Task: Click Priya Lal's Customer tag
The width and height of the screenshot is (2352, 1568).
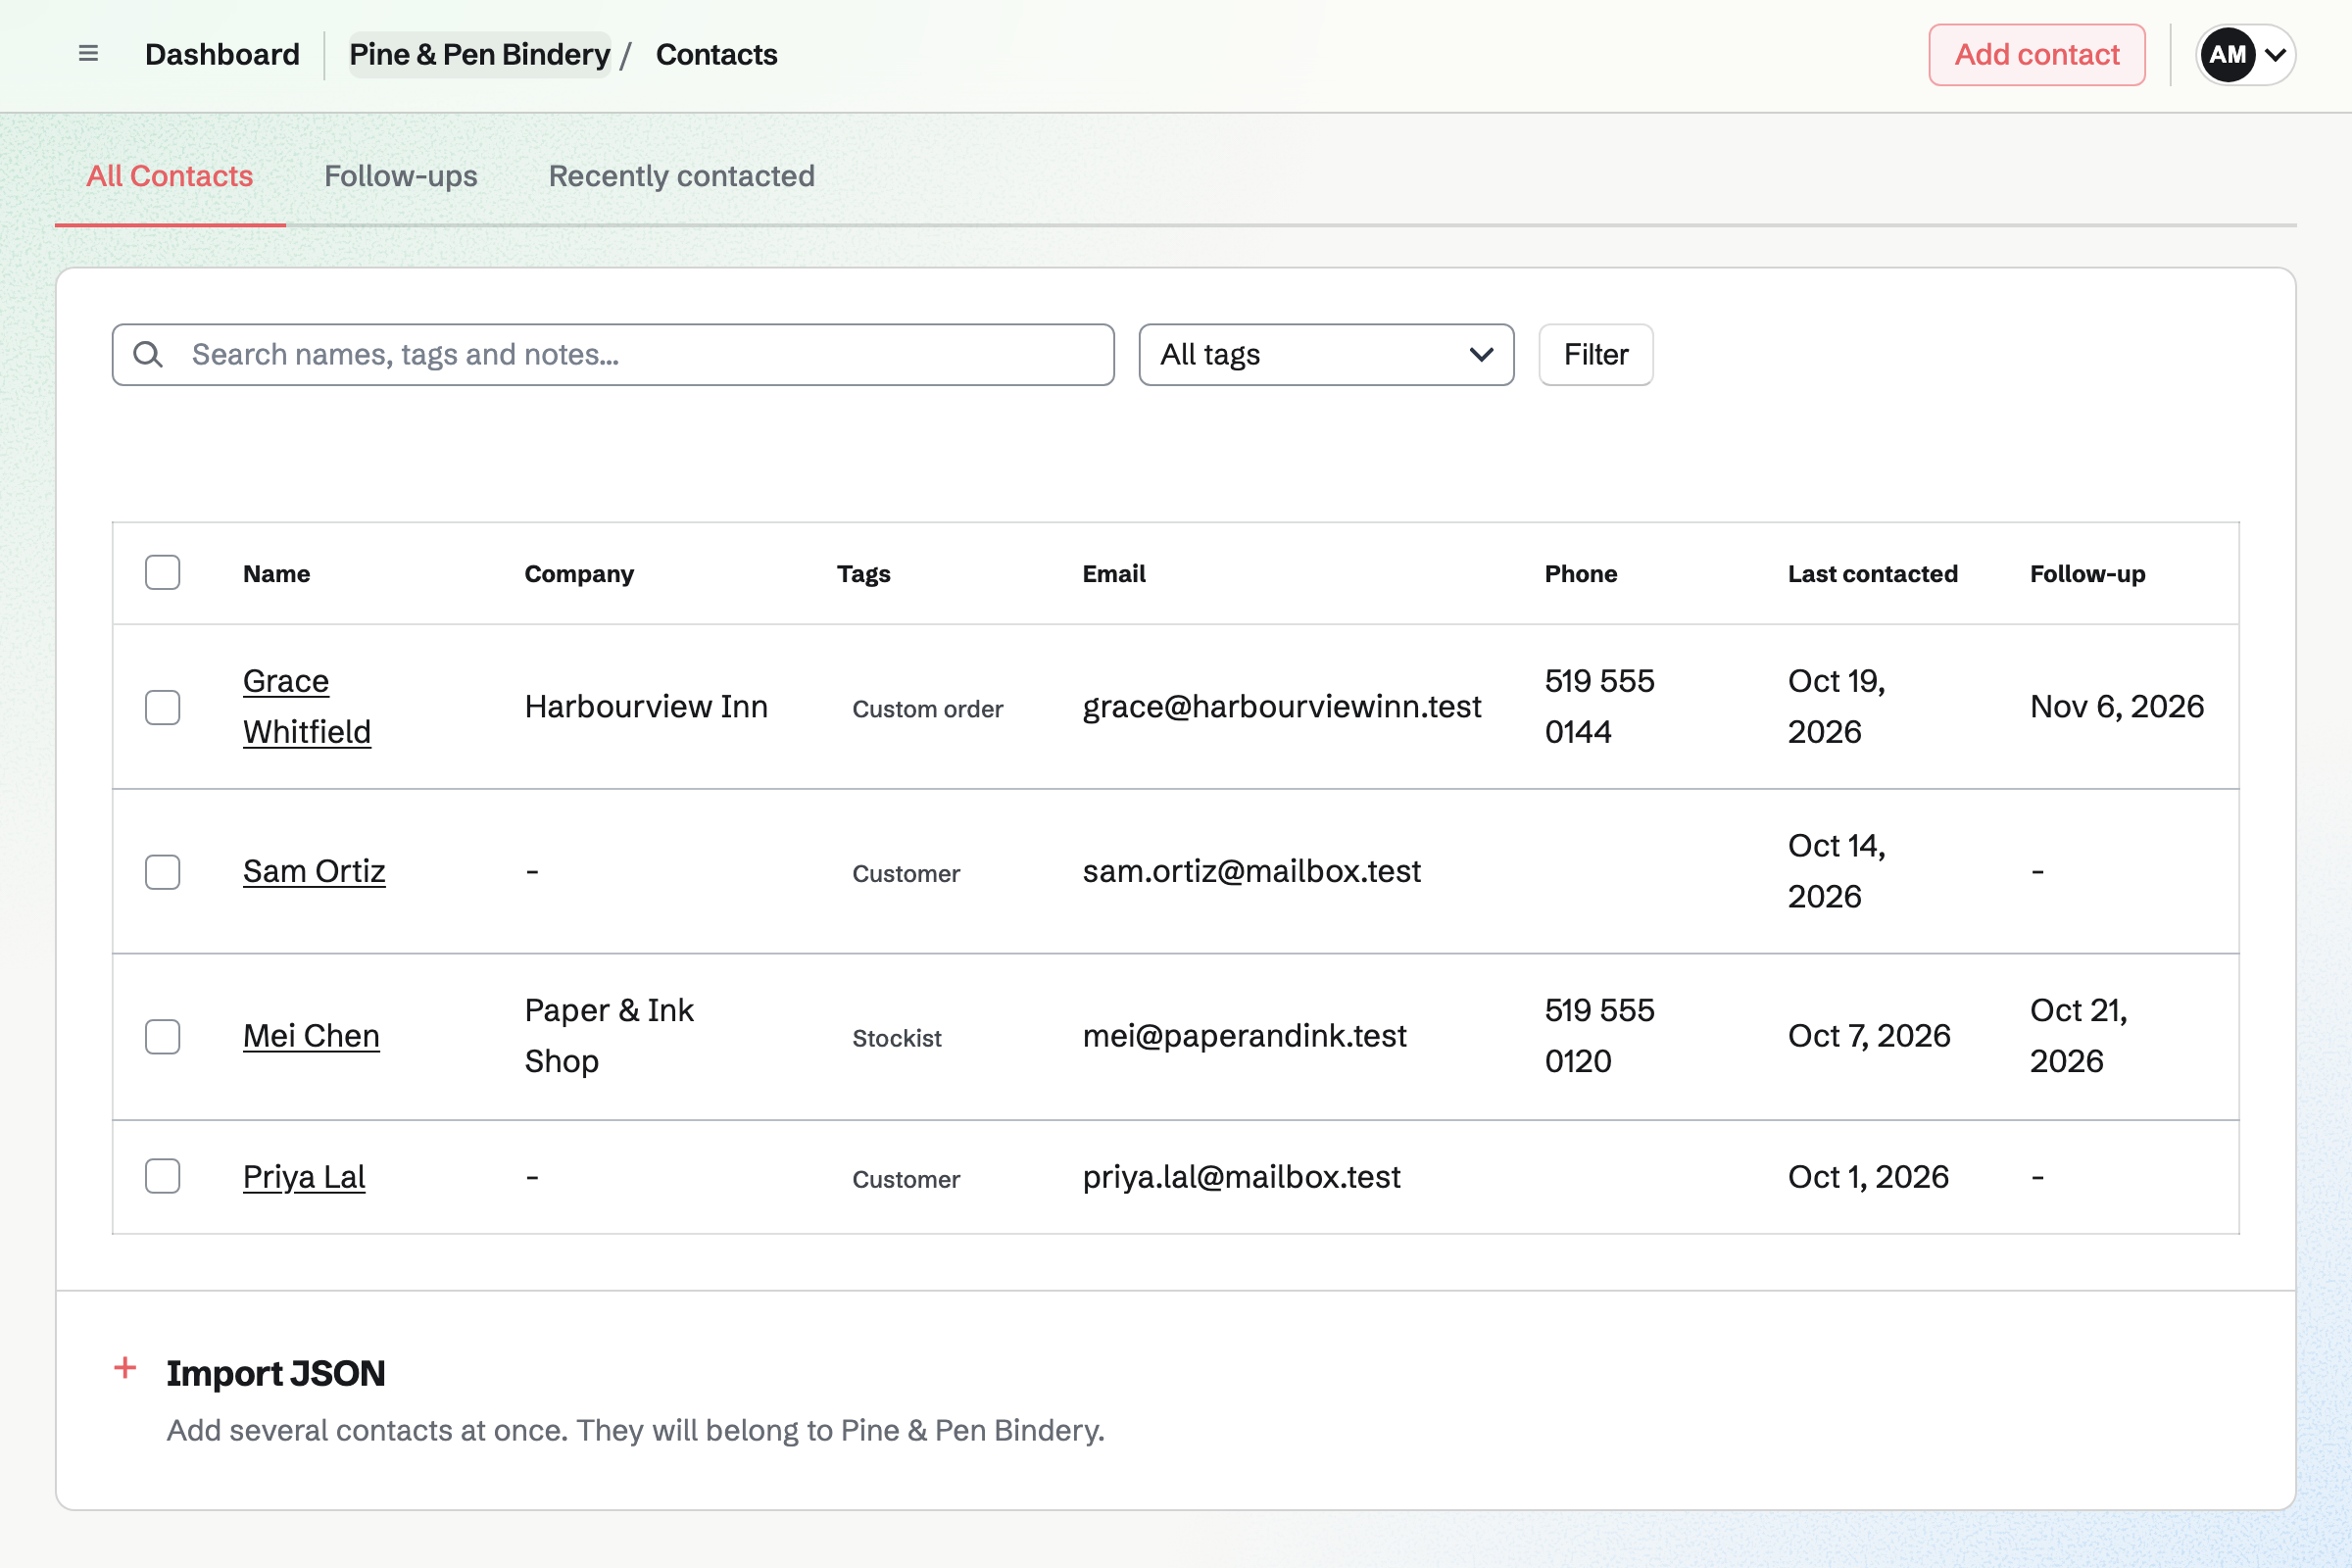Action: click(906, 1179)
